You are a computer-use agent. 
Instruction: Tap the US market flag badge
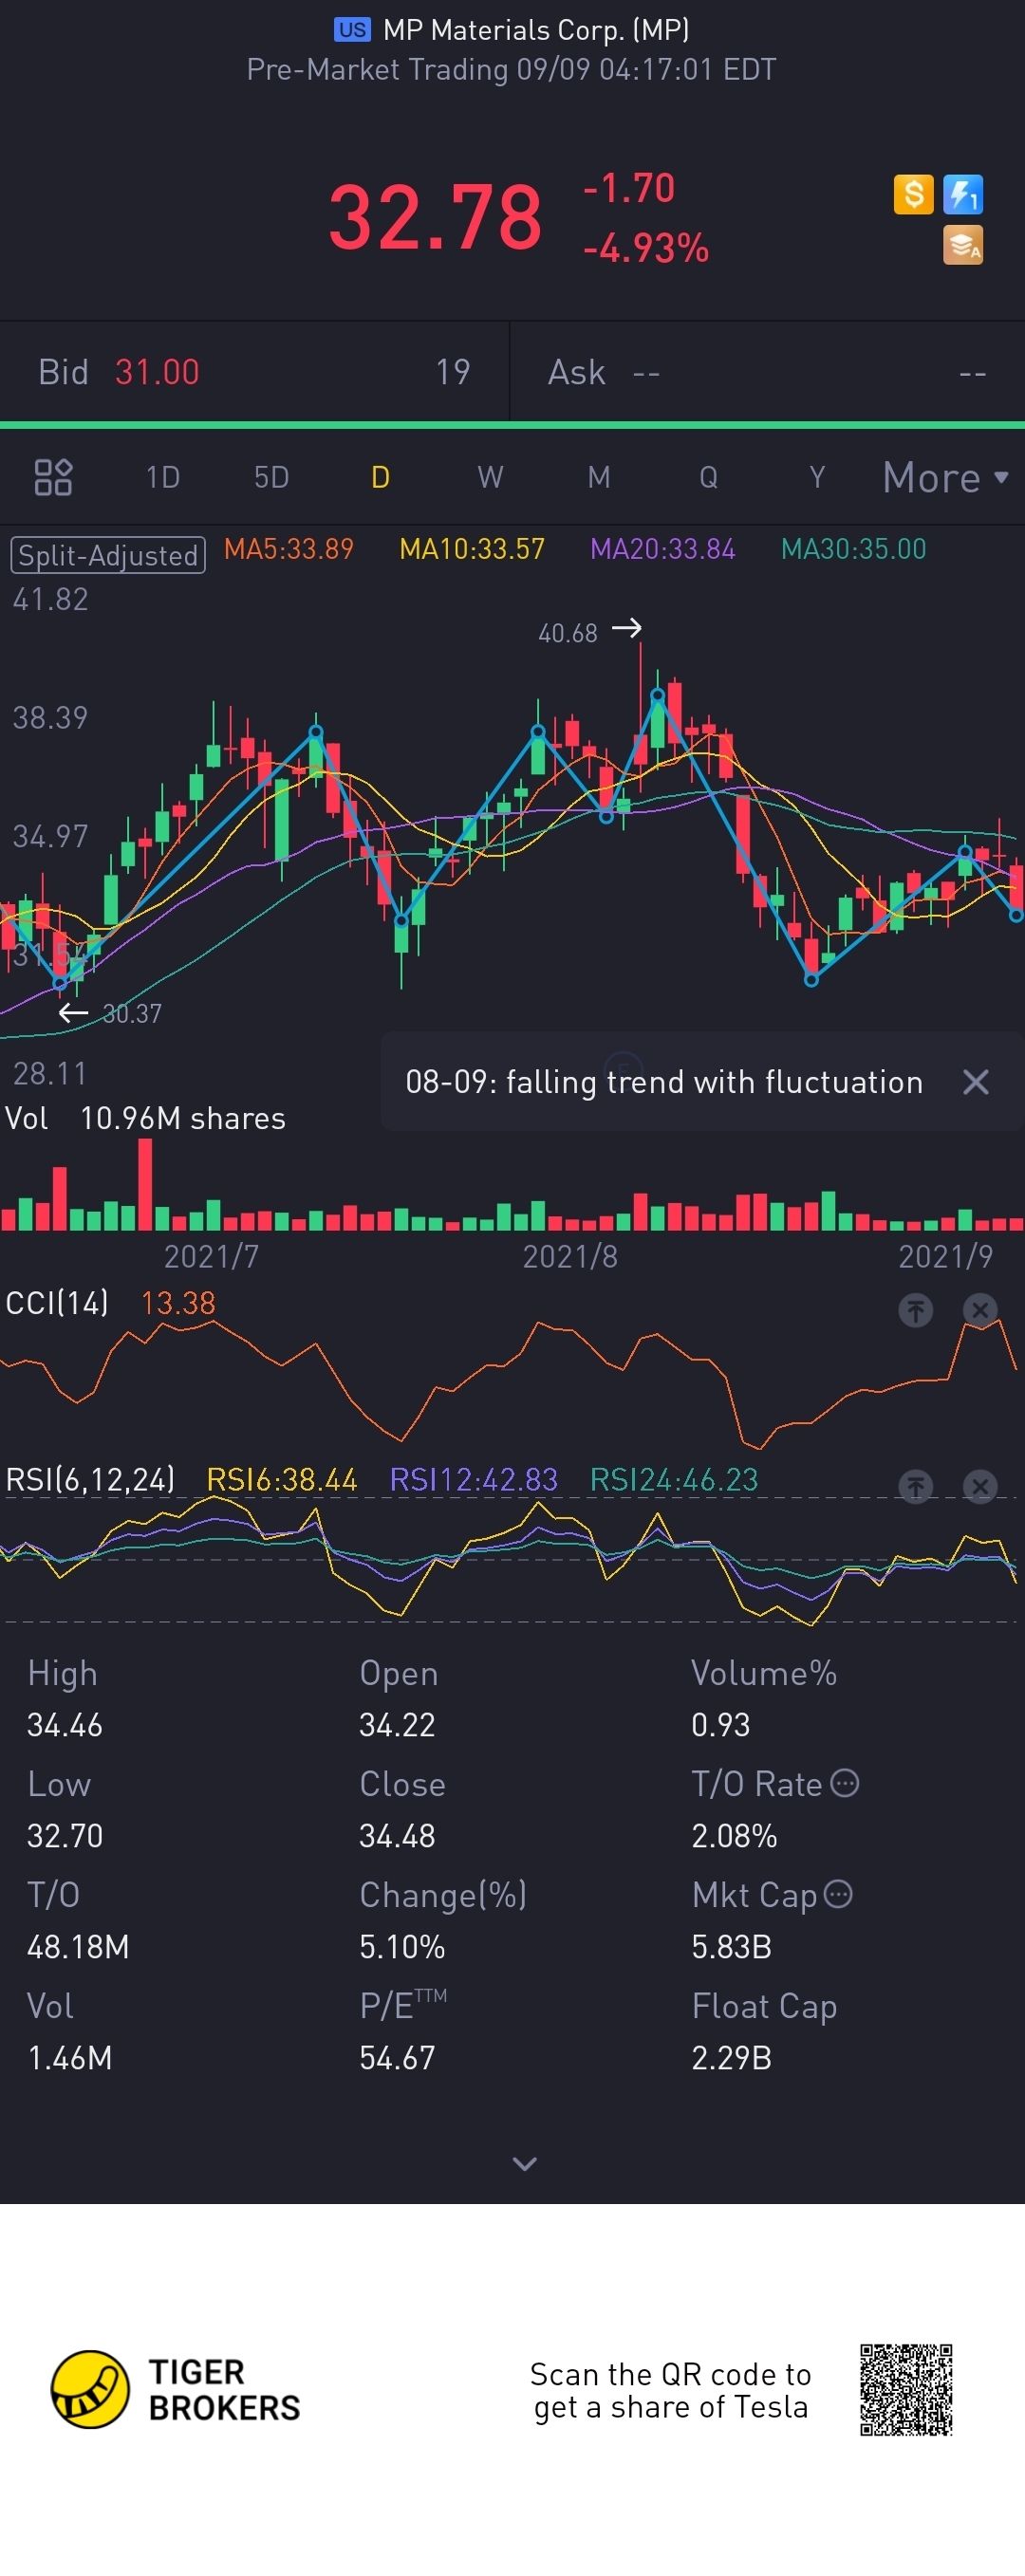tap(352, 30)
